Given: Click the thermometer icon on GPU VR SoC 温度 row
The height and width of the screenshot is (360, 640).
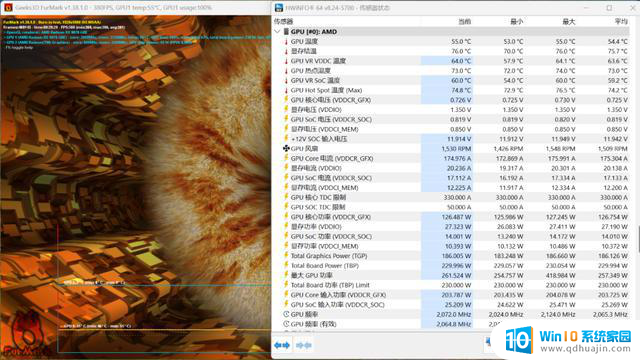Looking at the screenshot, I should pyautogui.click(x=286, y=80).
